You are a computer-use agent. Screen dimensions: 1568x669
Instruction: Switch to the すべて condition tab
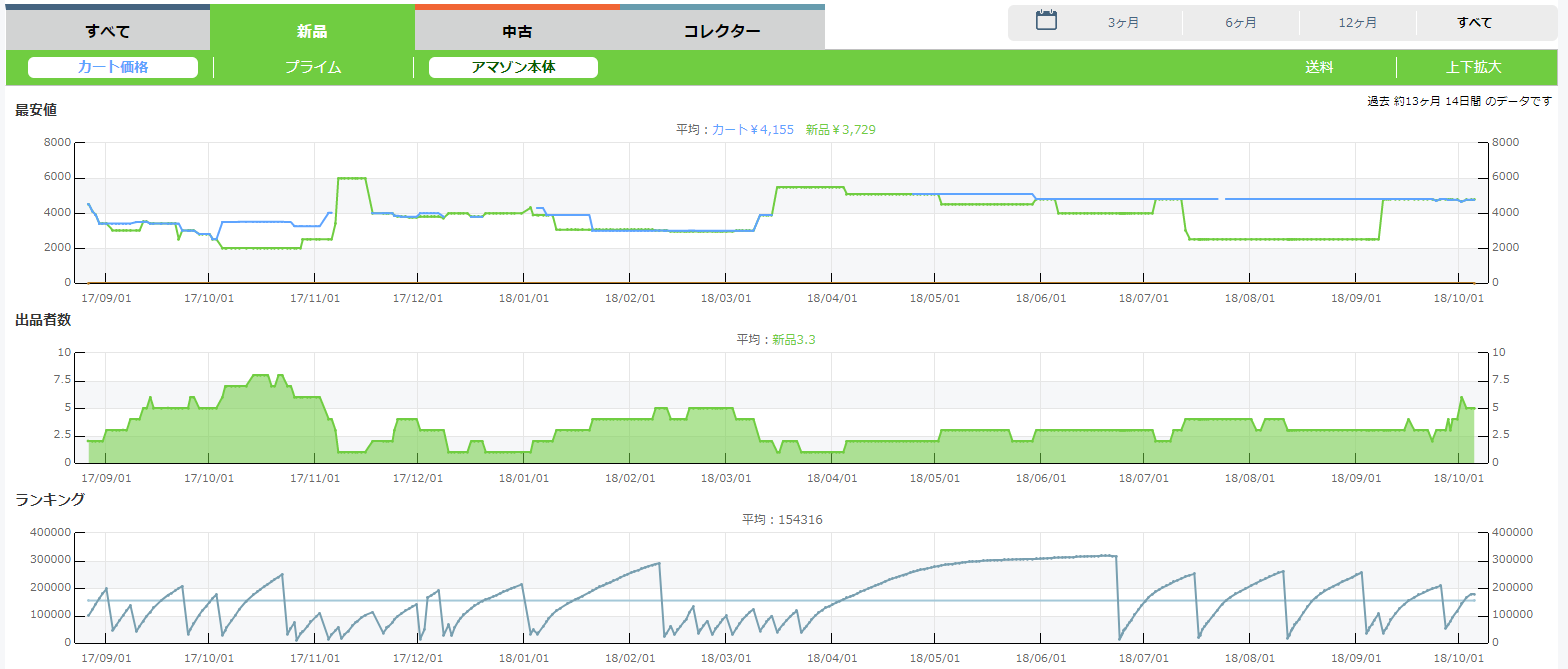[x=108, y=30]
